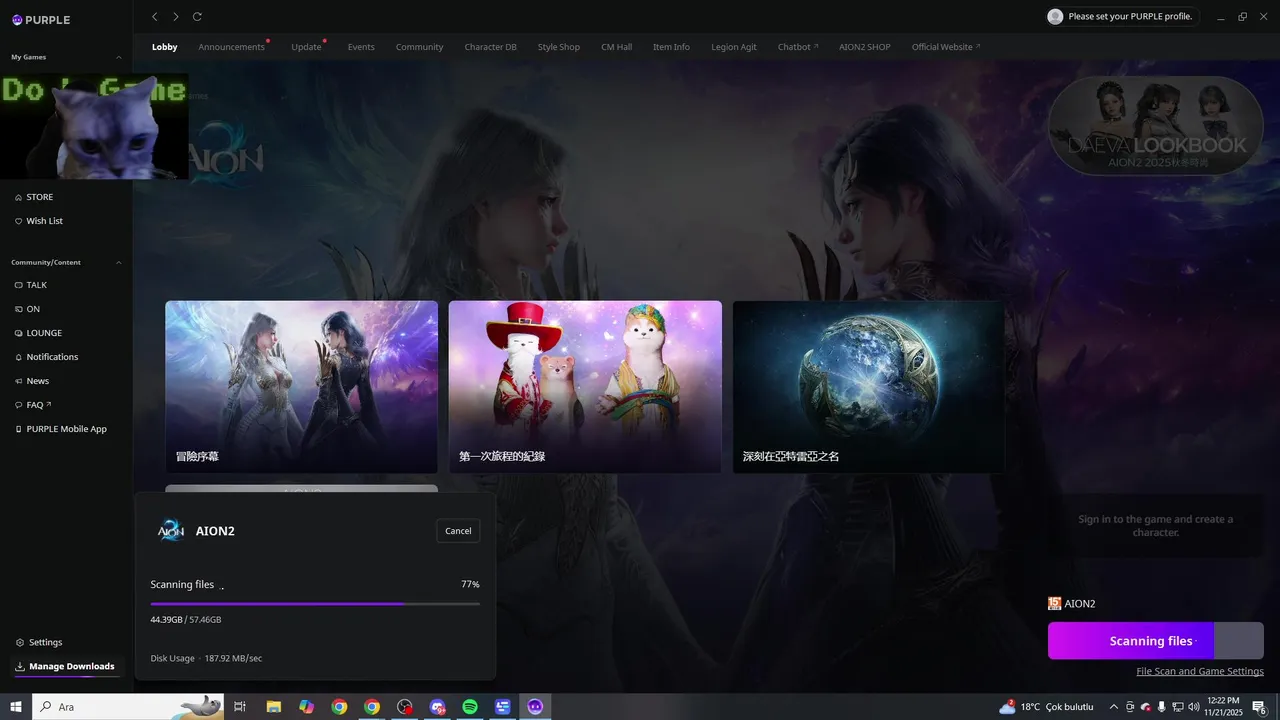Image resolution: width=1280 pixels, height=720 pixels.
Task: Open the Item Info tab
Action: pyautogui.click(x=671, y=47)
